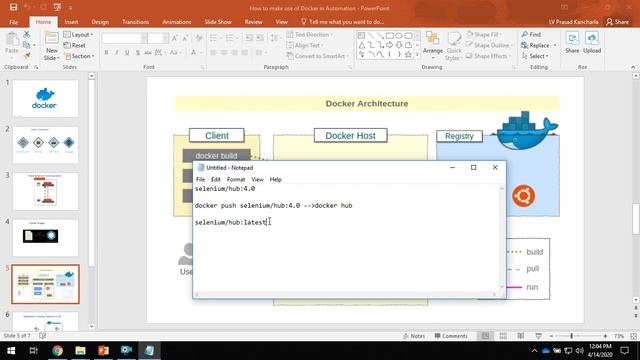Open Chrome from the taskbar
The width and height of the screenshot is (640, 360).
tap(58, 351)
